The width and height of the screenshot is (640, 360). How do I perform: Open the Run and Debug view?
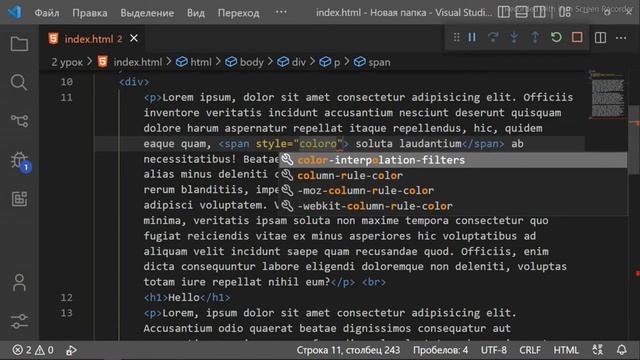click(x=19, y=160)
